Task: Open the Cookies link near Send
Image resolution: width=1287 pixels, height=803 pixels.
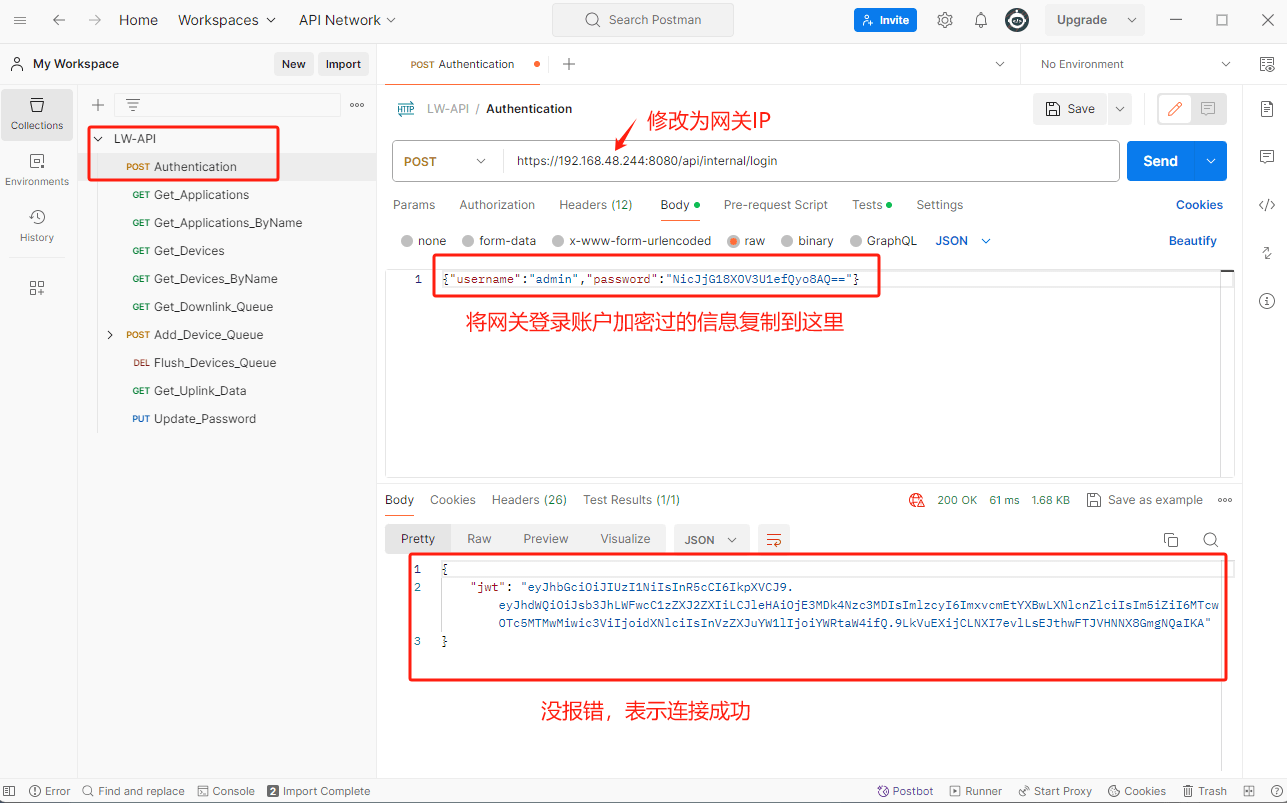Action: coord(1199,205)
